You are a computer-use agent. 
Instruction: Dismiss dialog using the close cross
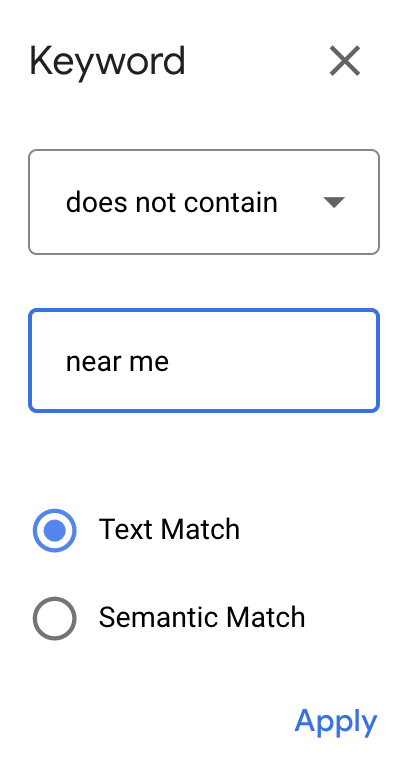coord(345,61)
